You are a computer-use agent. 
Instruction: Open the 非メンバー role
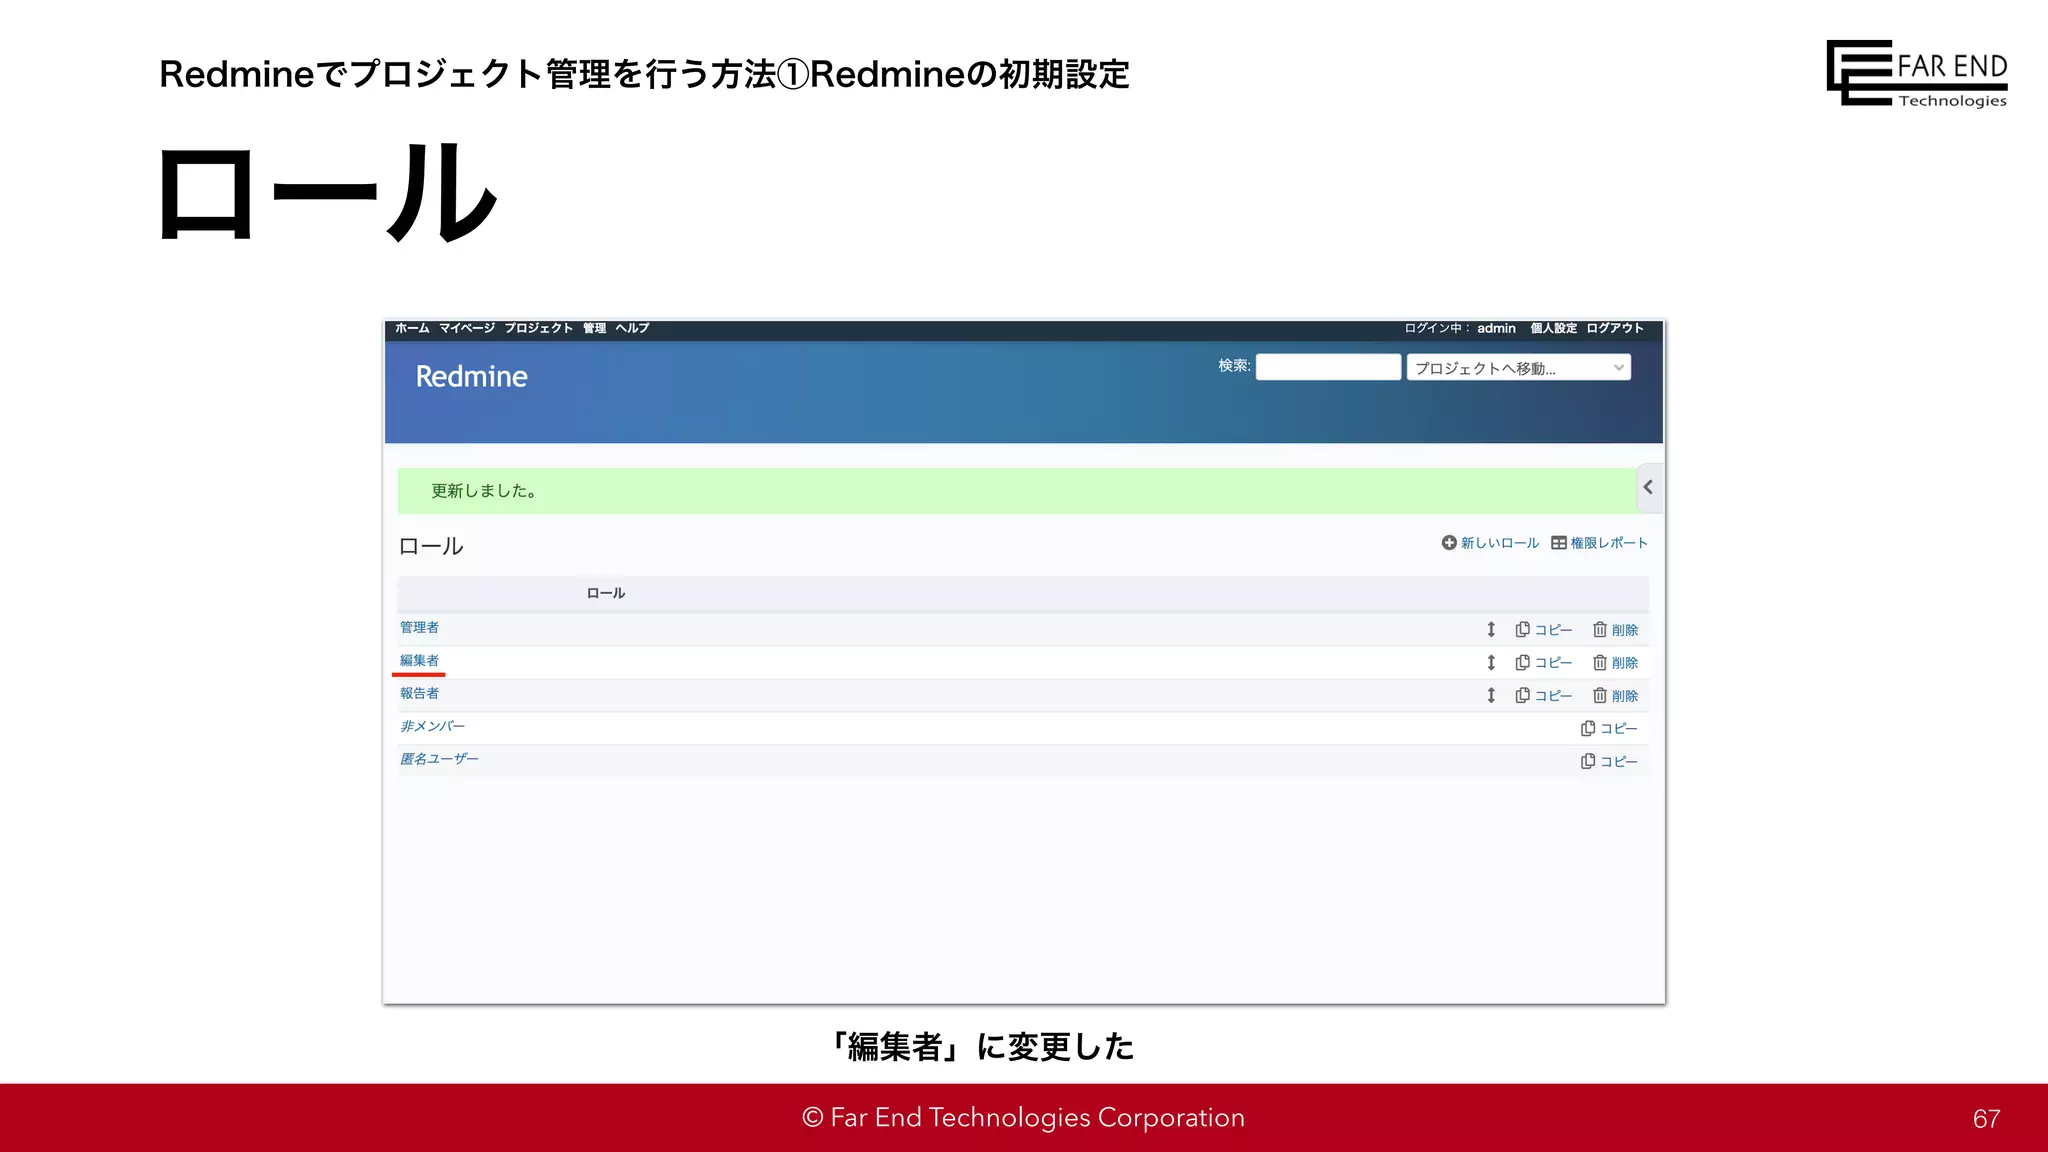(432, 726)
